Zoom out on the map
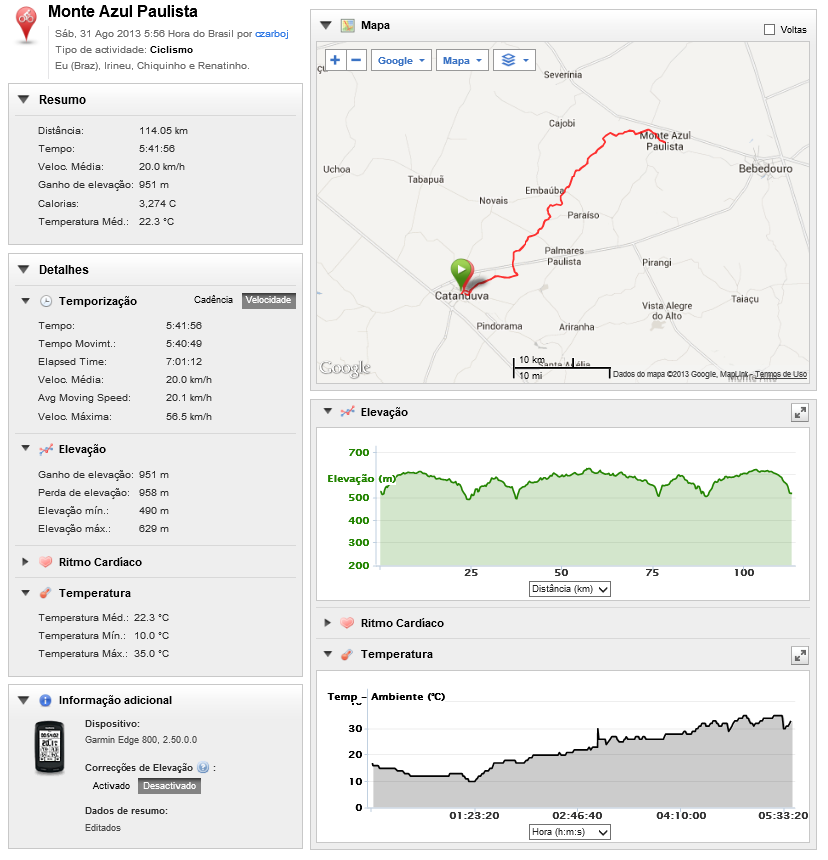 click(x=358, y=59)
